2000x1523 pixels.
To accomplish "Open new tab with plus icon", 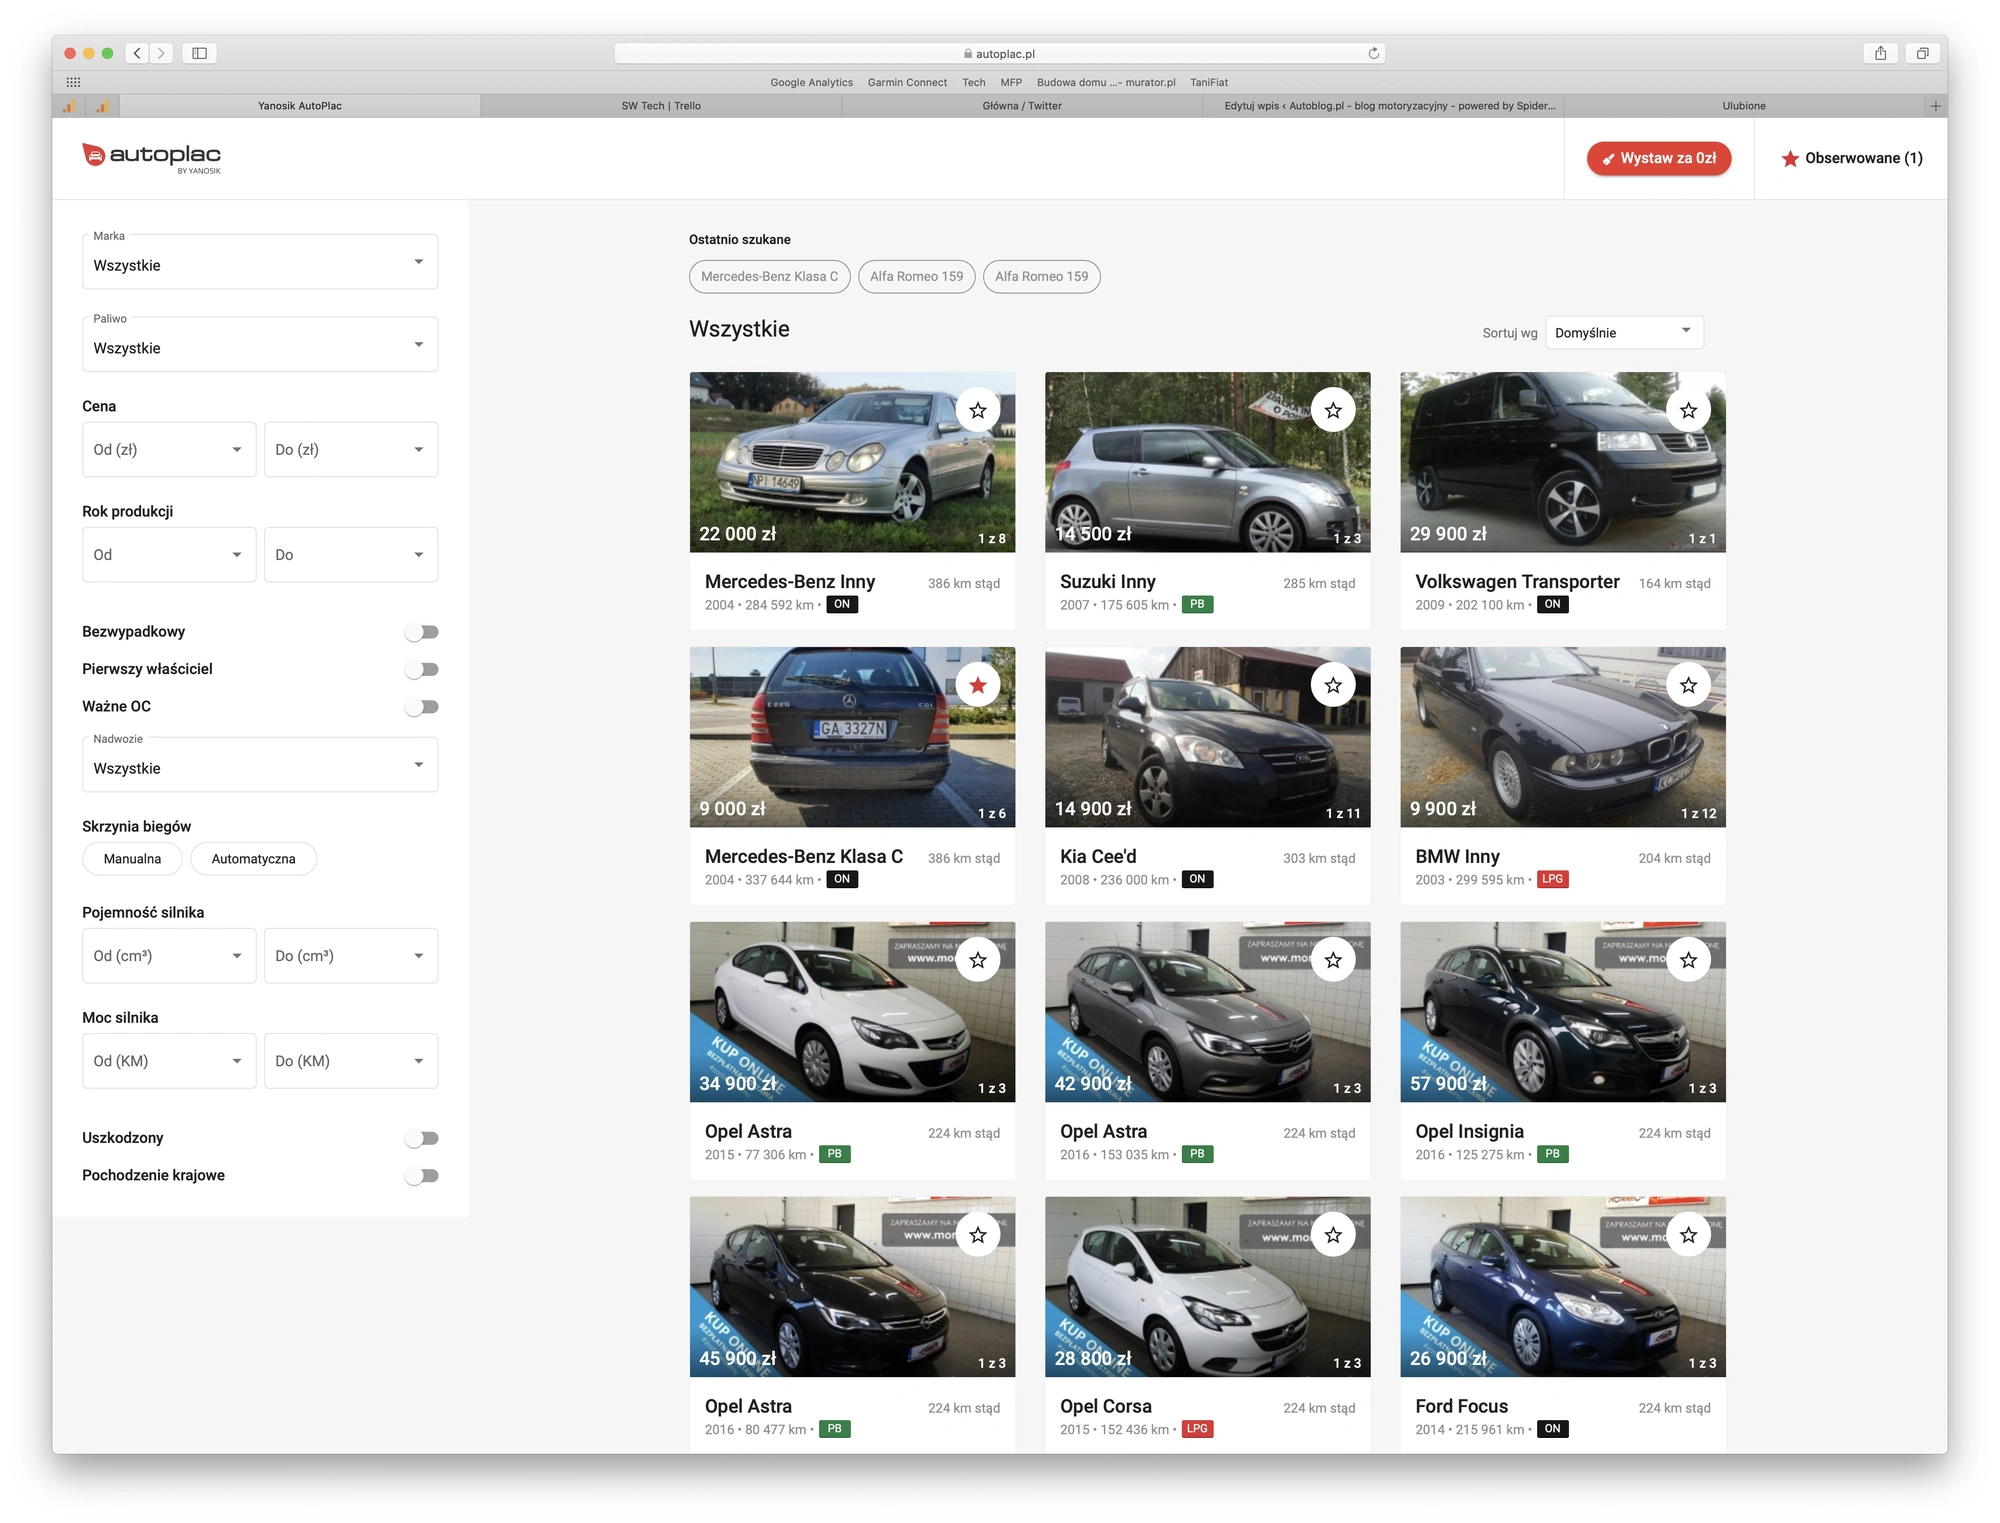I will coord(1935,106).
